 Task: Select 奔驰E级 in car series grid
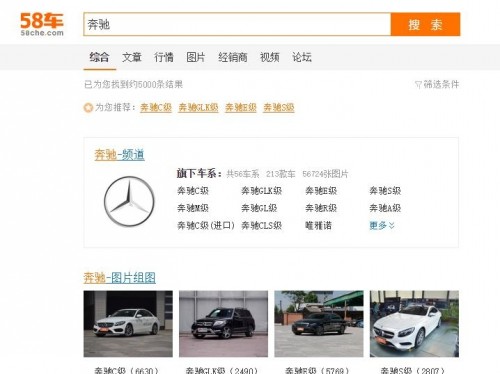tap(321, 191)
